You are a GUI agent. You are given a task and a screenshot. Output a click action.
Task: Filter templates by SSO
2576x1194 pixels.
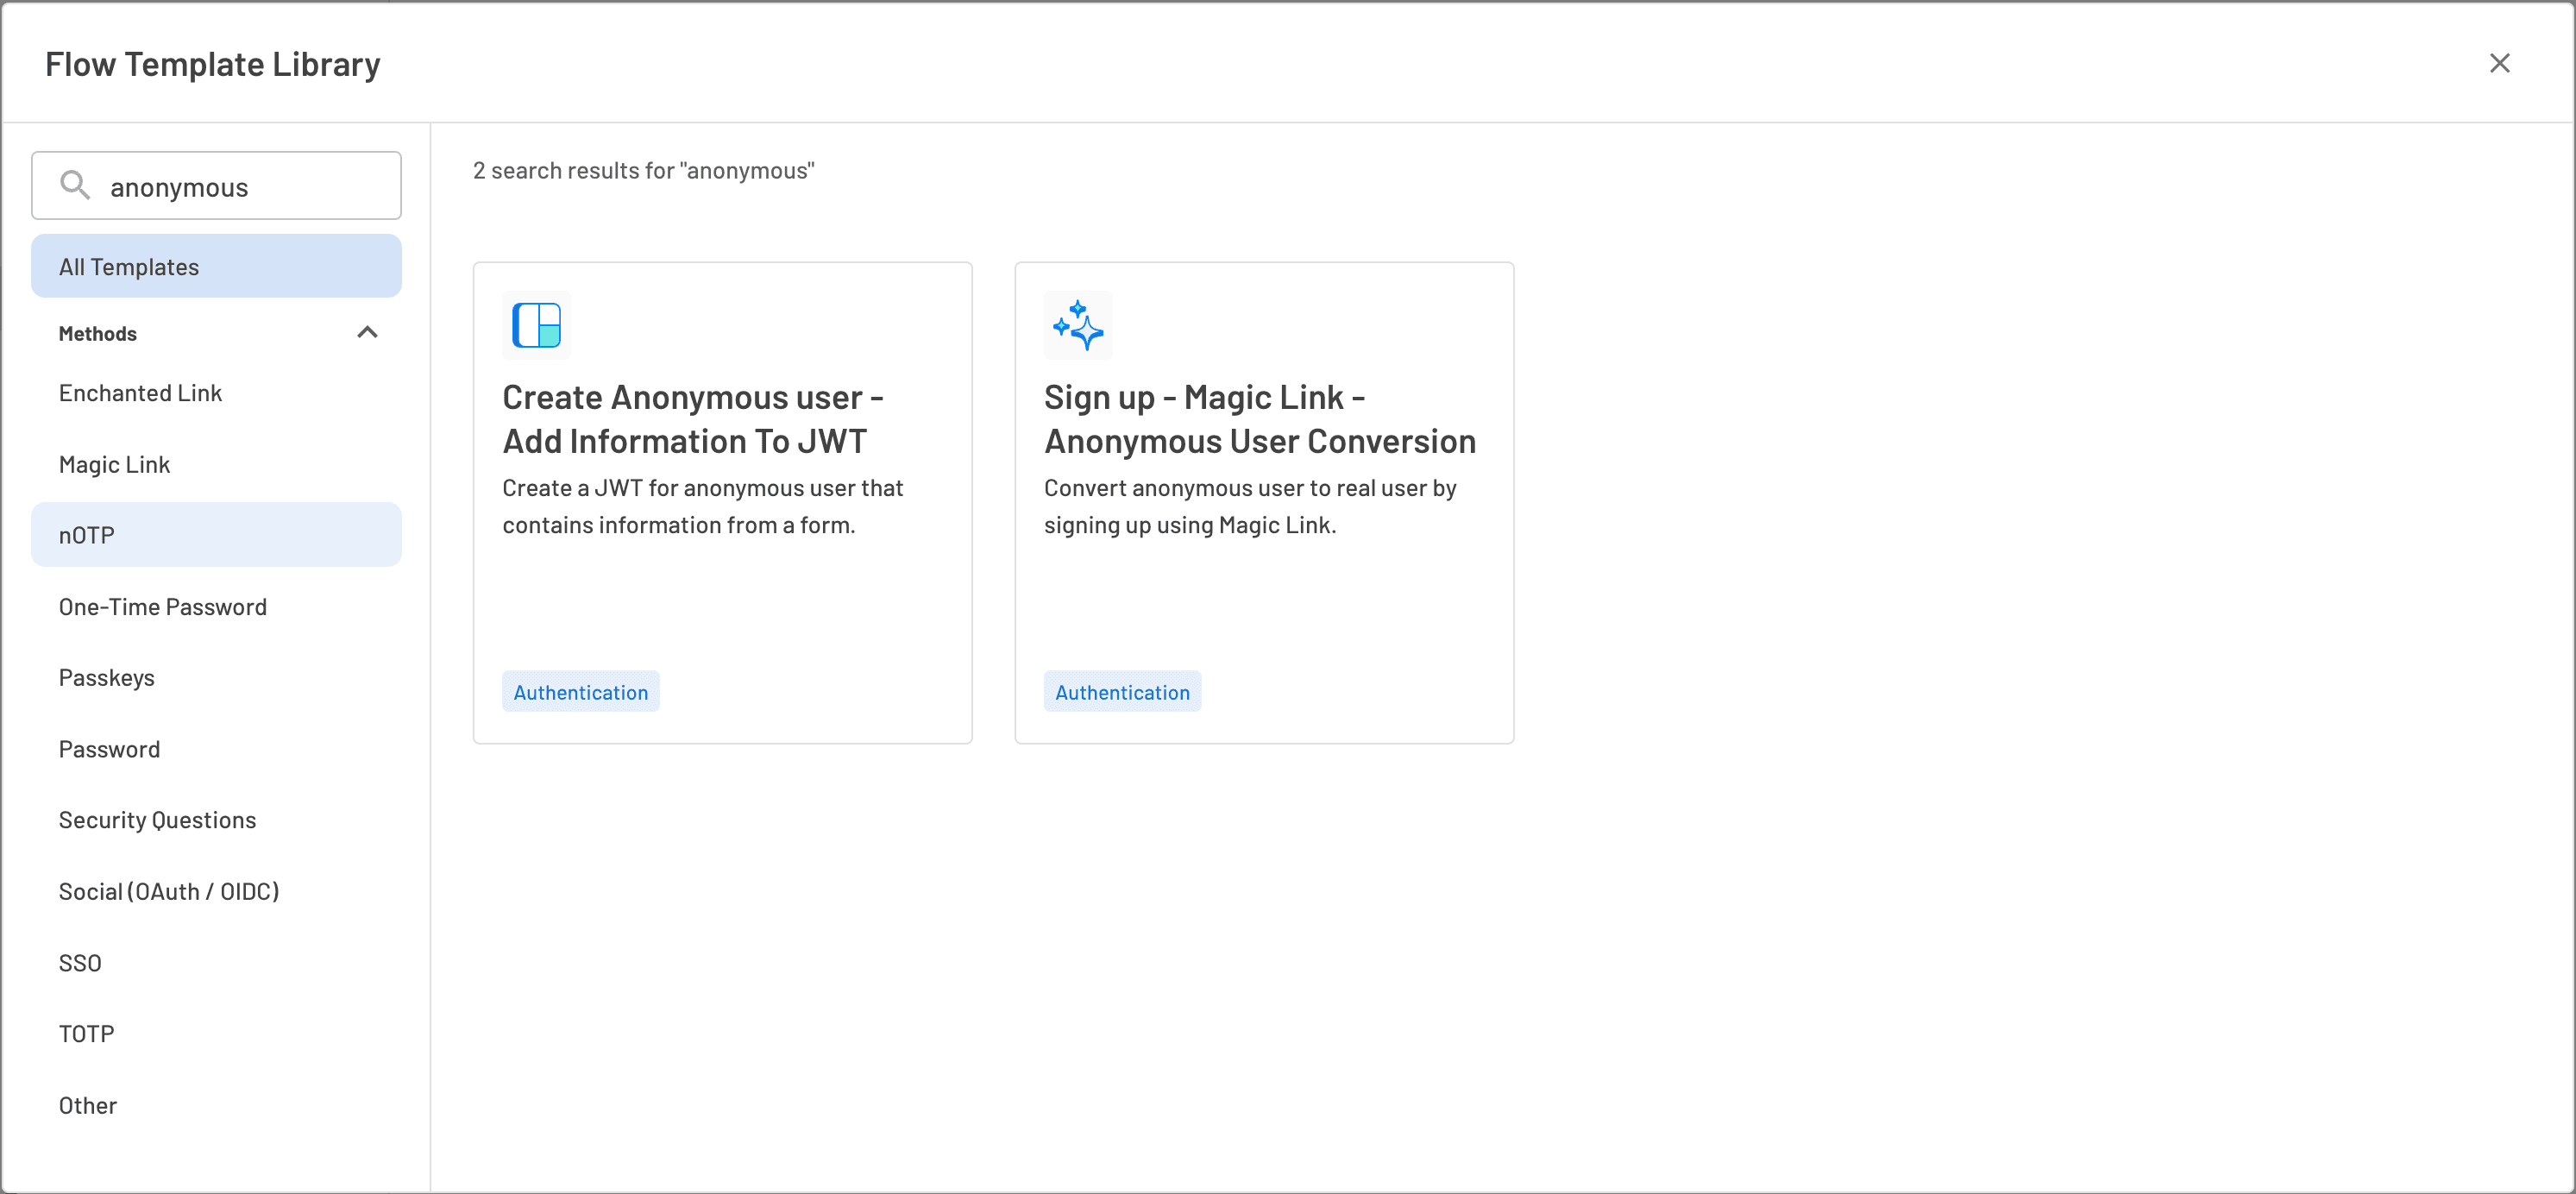tap(80, 963)
